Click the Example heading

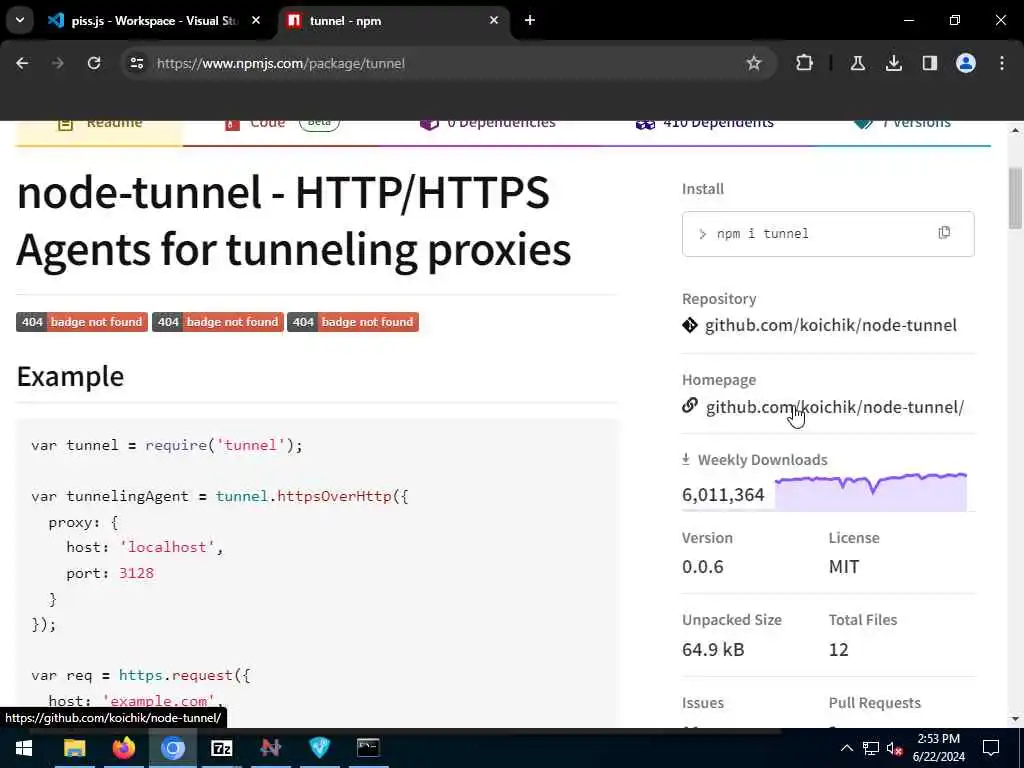coord(71,377)
